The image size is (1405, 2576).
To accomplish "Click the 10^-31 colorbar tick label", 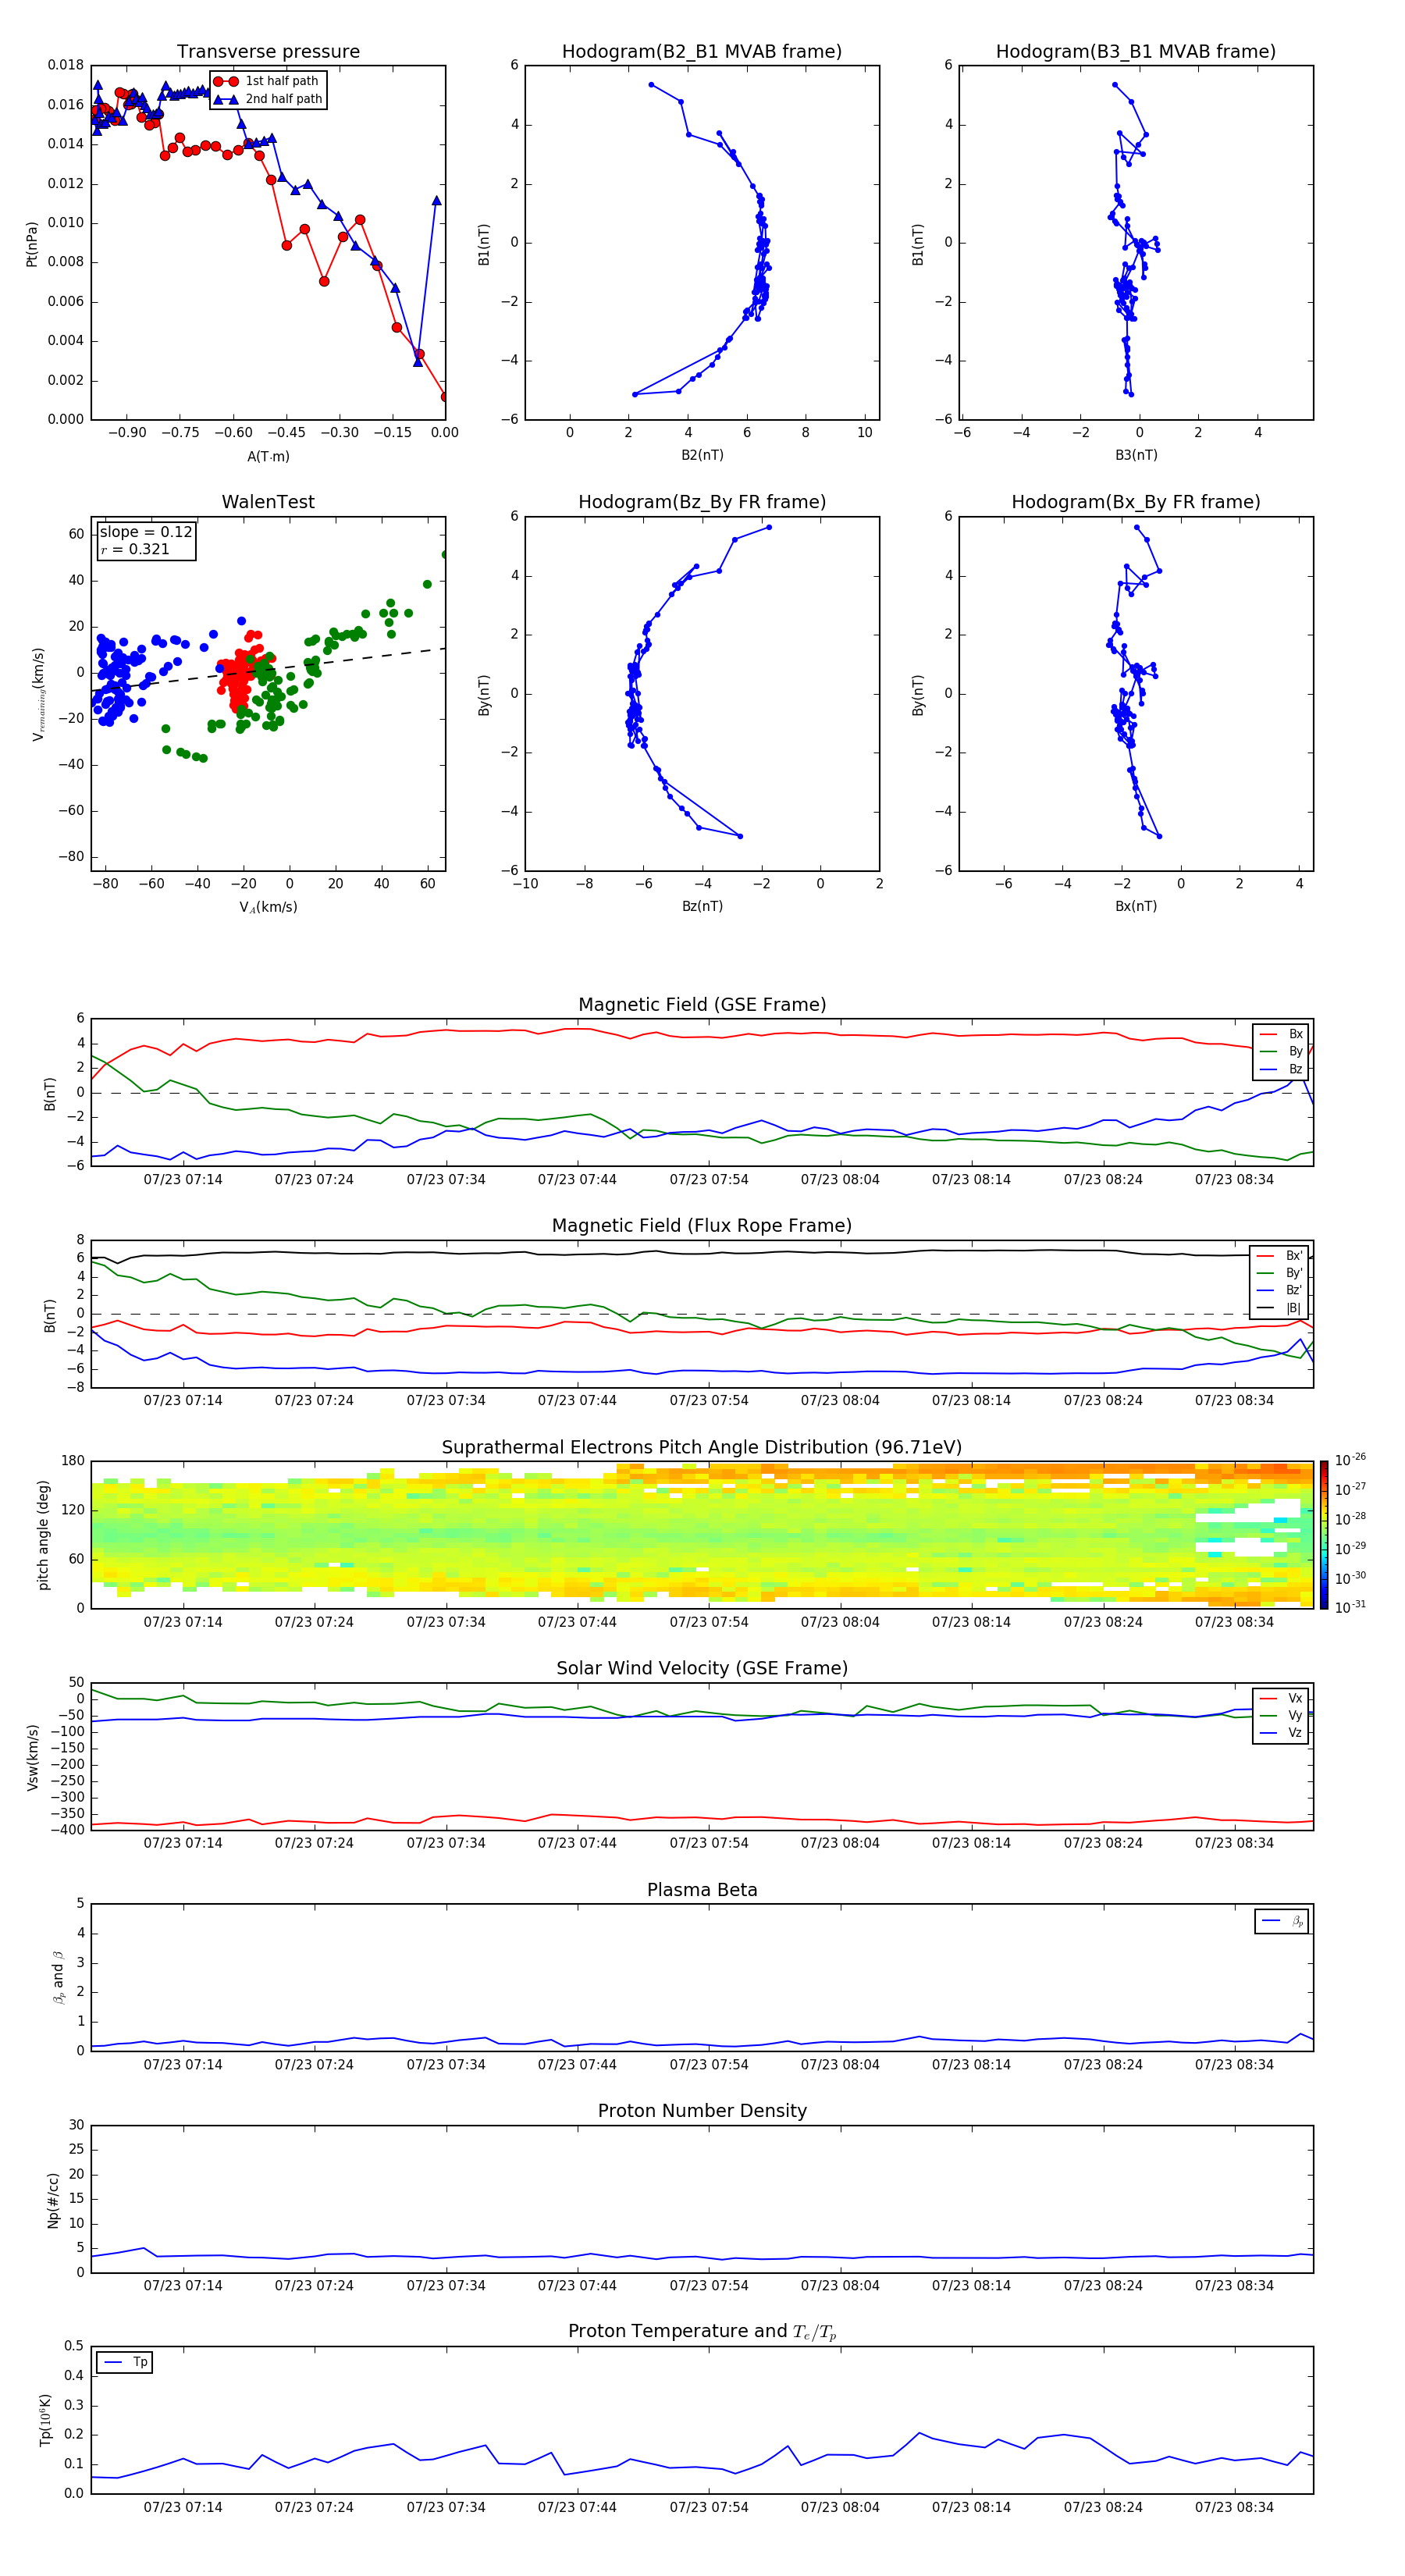I will pyautogui.click(x=1350, y=1607).
